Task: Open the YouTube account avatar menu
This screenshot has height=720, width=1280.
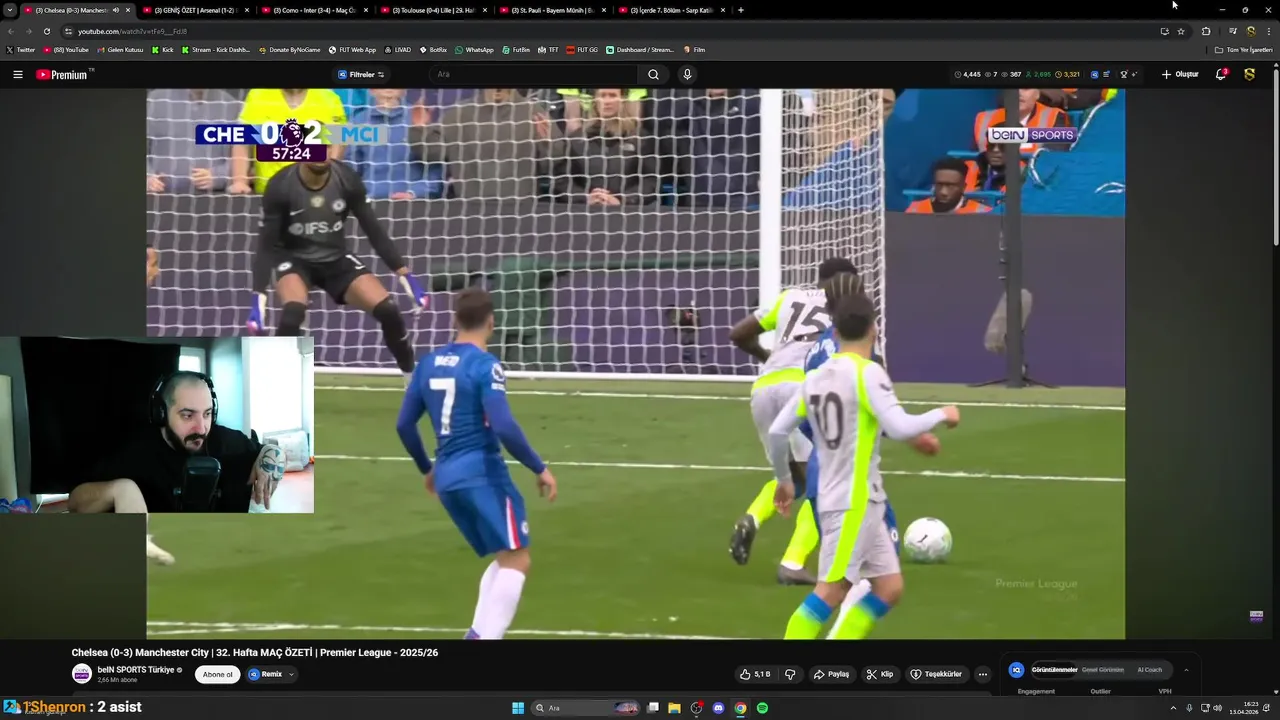Action: click(1250, 74)
